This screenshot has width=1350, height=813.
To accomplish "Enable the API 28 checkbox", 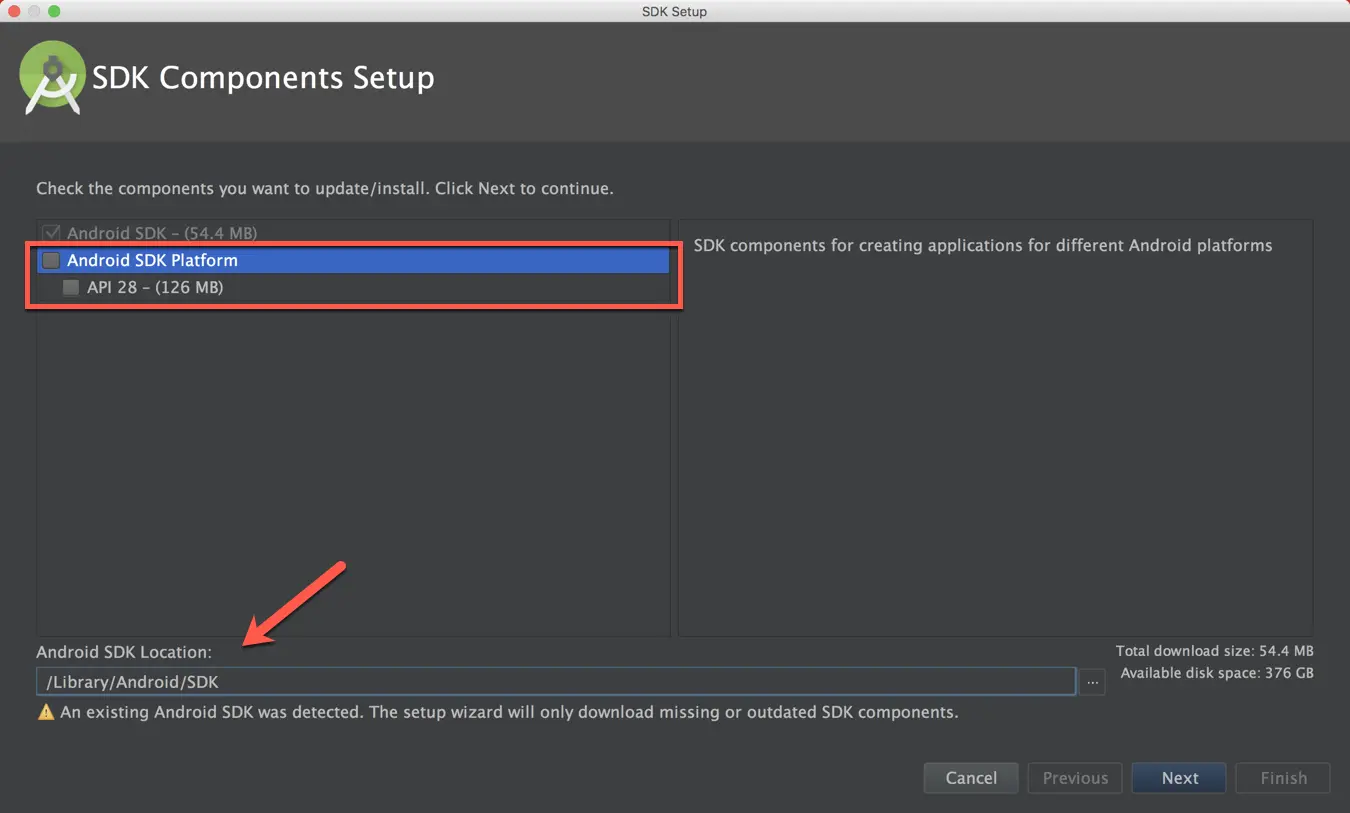I will tap(71, 288).
